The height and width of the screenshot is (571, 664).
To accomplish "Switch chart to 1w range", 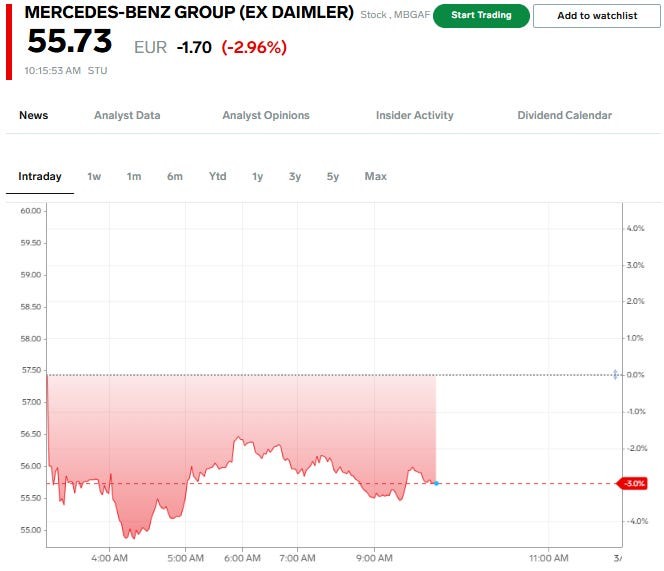I will tap(94, 176).
